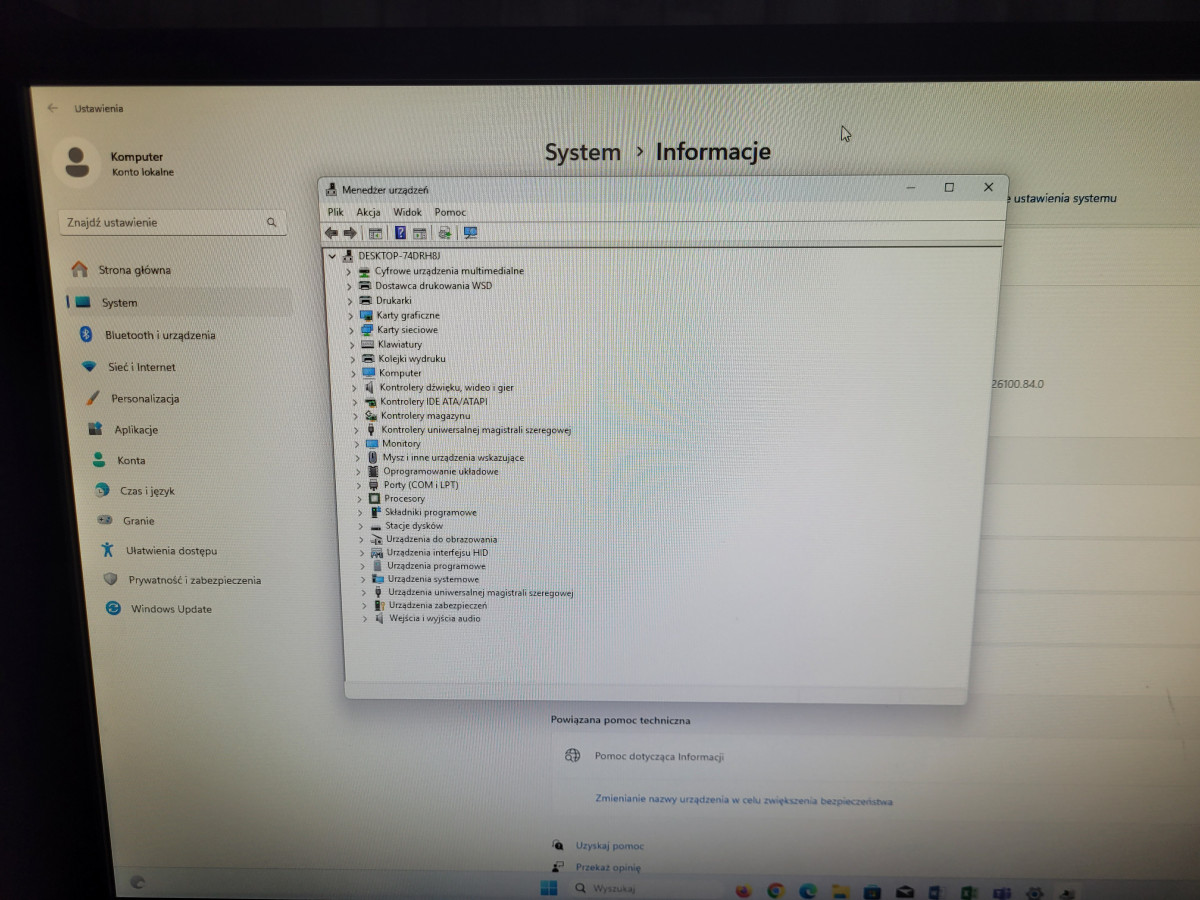Image resolution: width=1200 pixels, height=900 pixels.
Task: Open the Akcja menu
Action: tap(368, 212)
